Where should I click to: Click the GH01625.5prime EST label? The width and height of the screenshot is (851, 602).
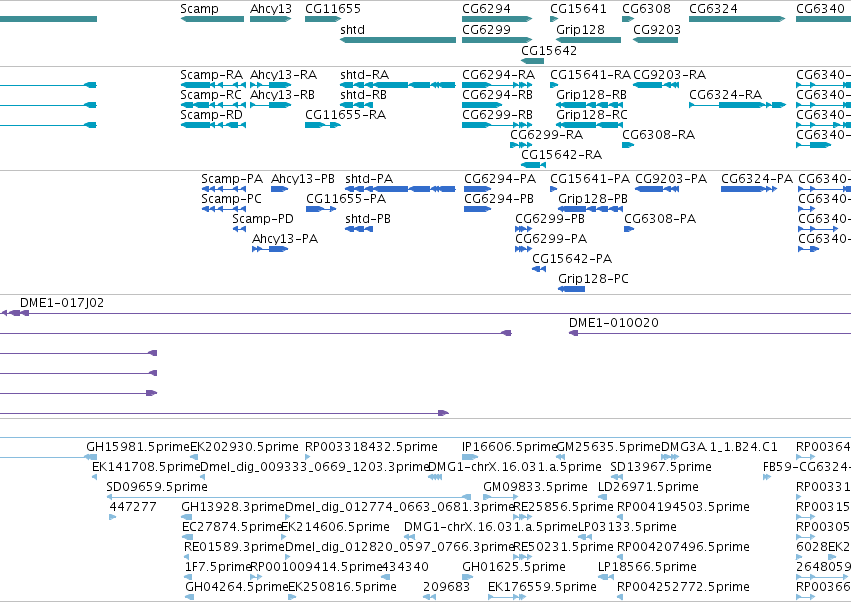pos(513,567)
